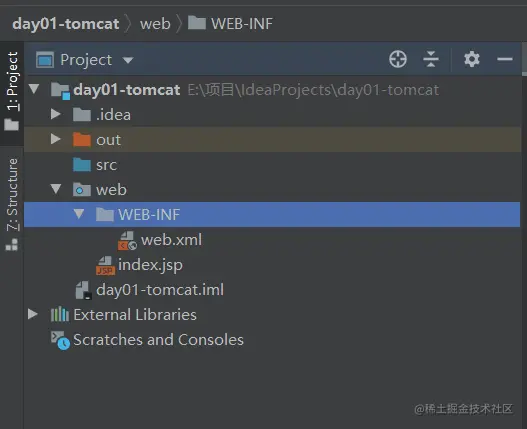Click the web.xml file icon

pos(127,240)
